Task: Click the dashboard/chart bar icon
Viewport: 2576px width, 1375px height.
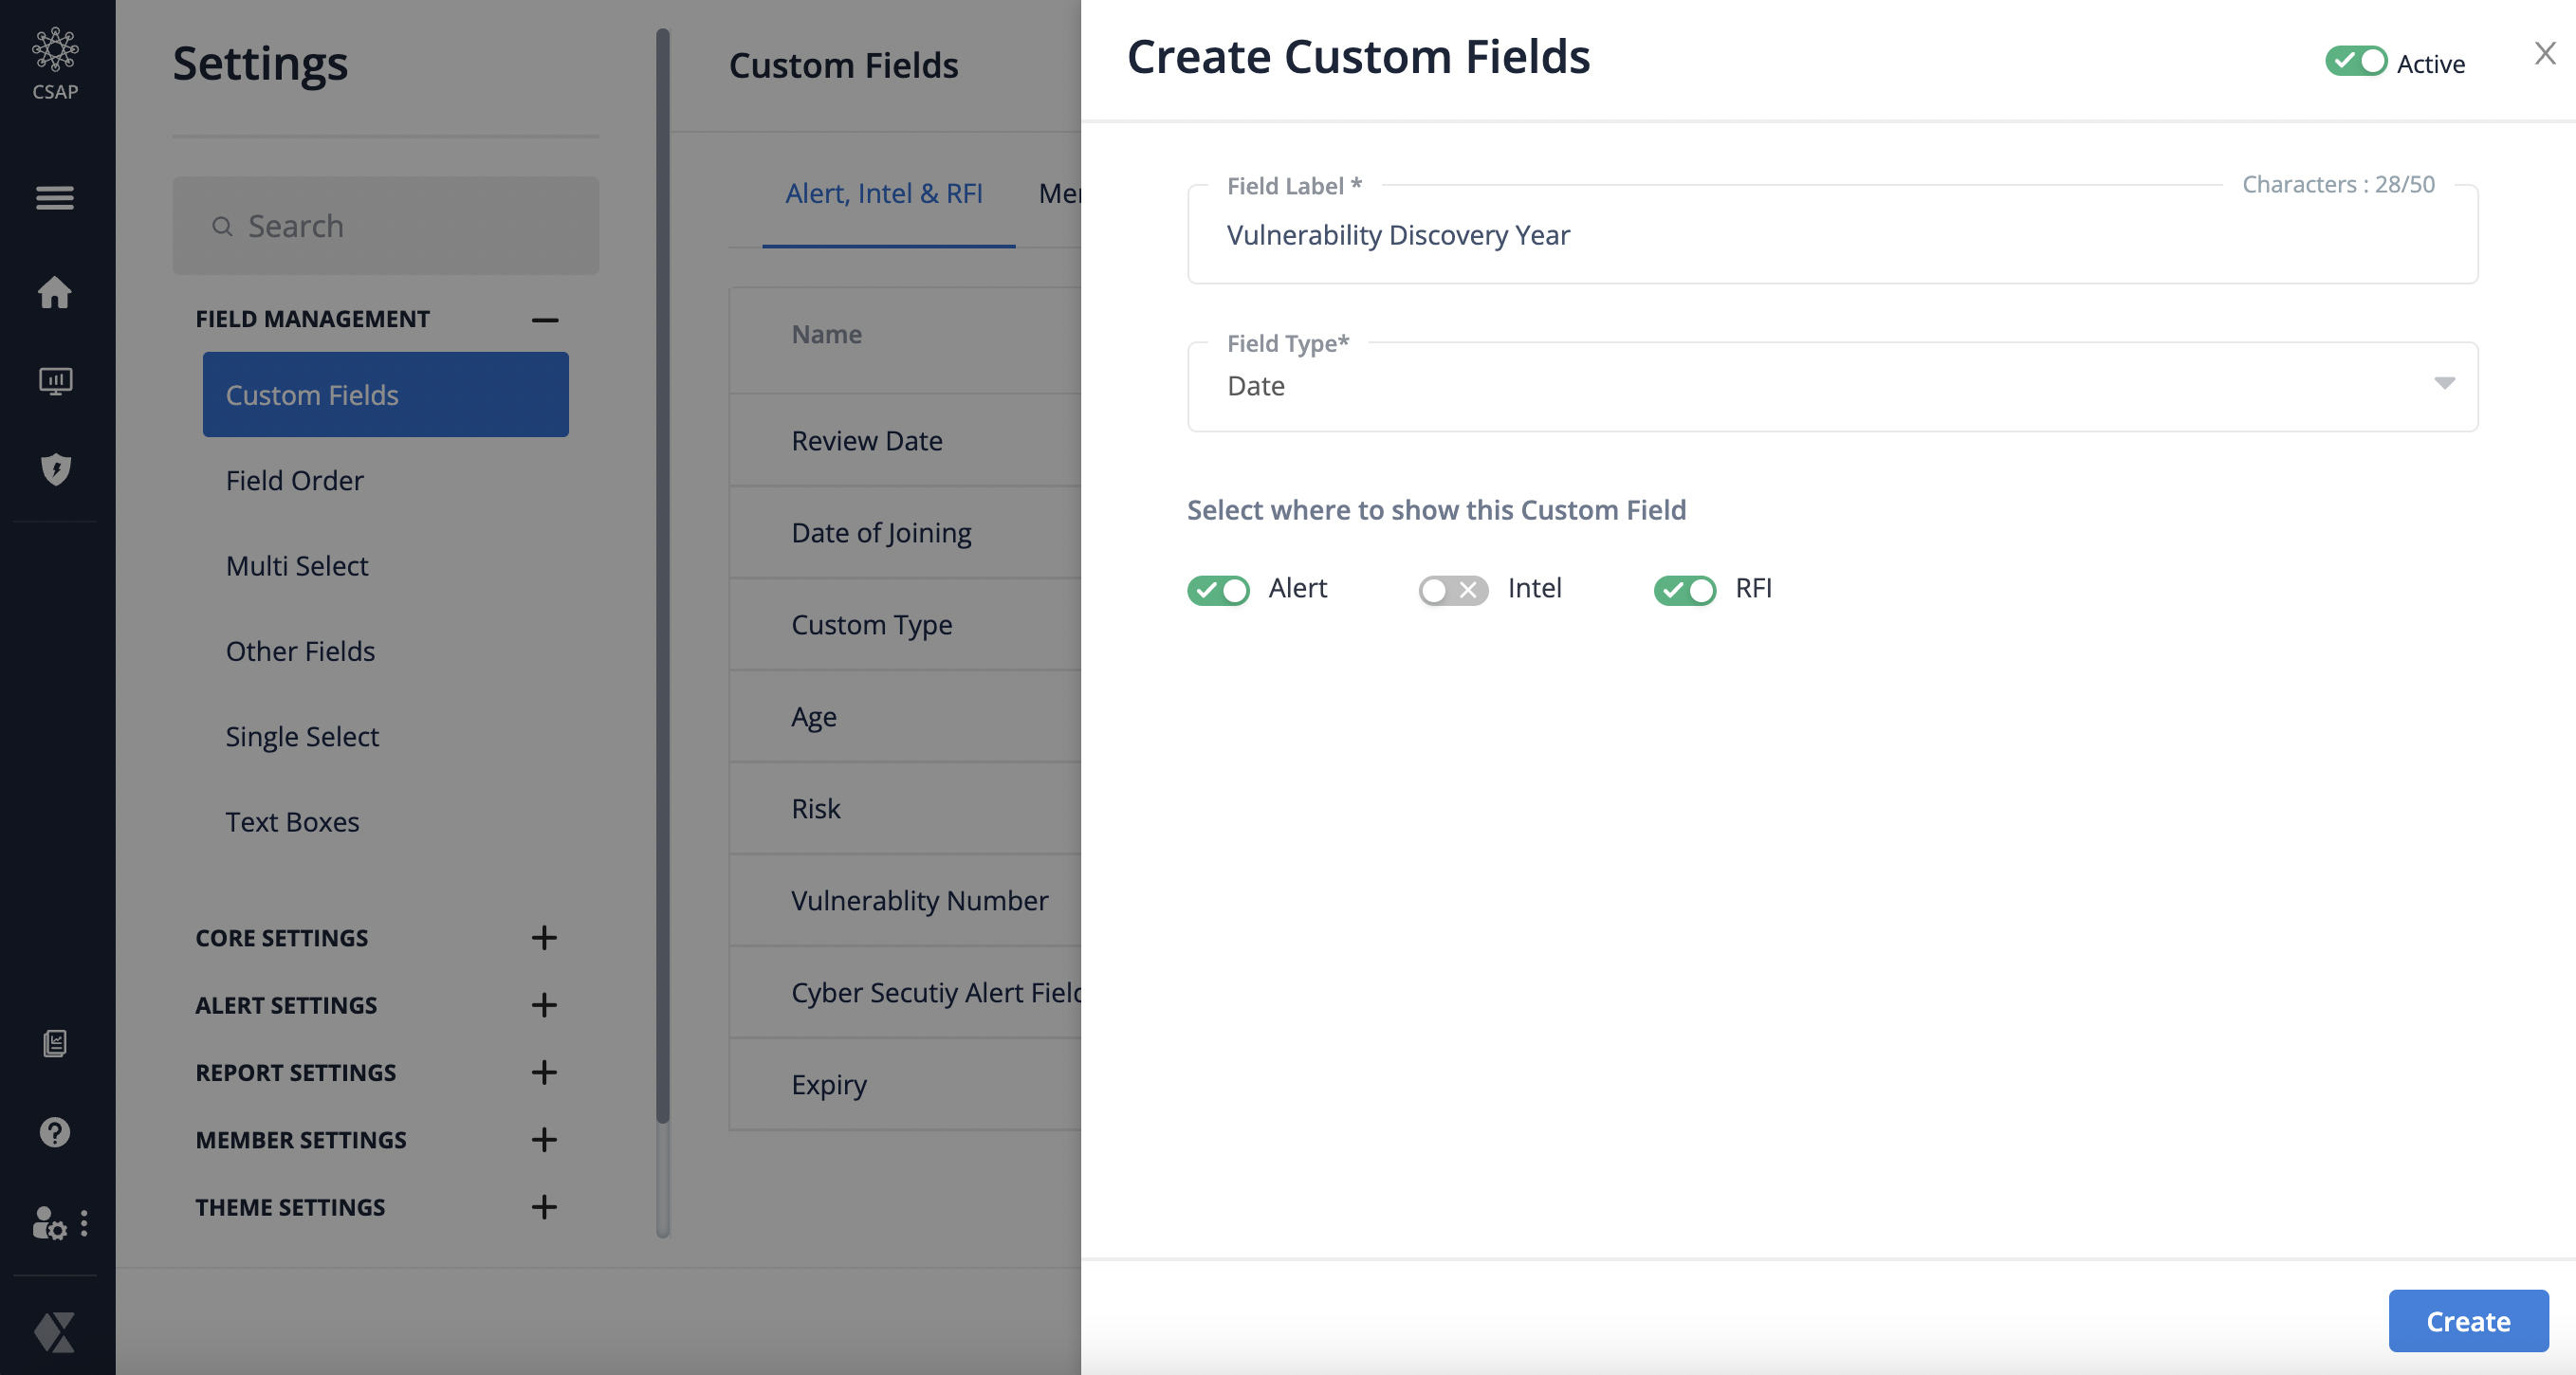Action: click(x=56, y=380)
